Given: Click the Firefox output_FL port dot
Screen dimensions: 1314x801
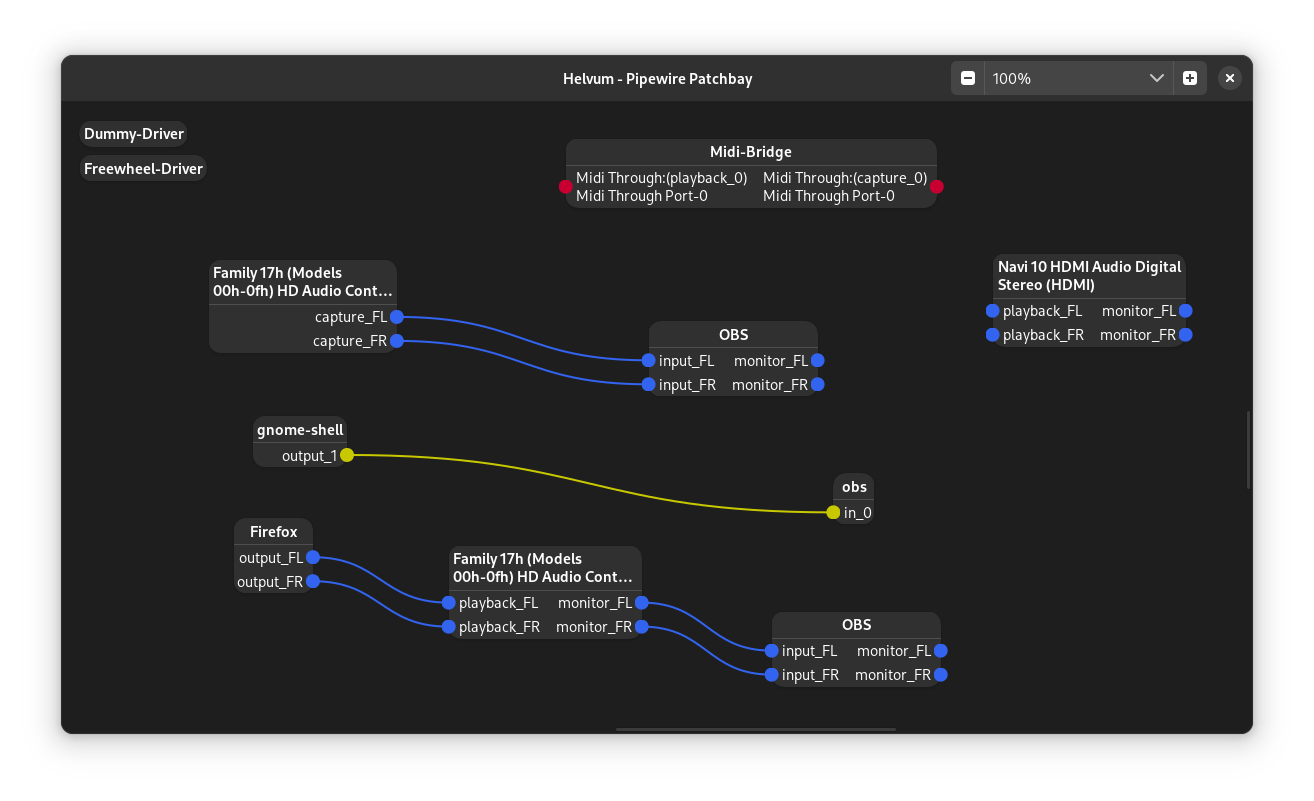Looking at the screenshot, I should [x=313, y=557].
